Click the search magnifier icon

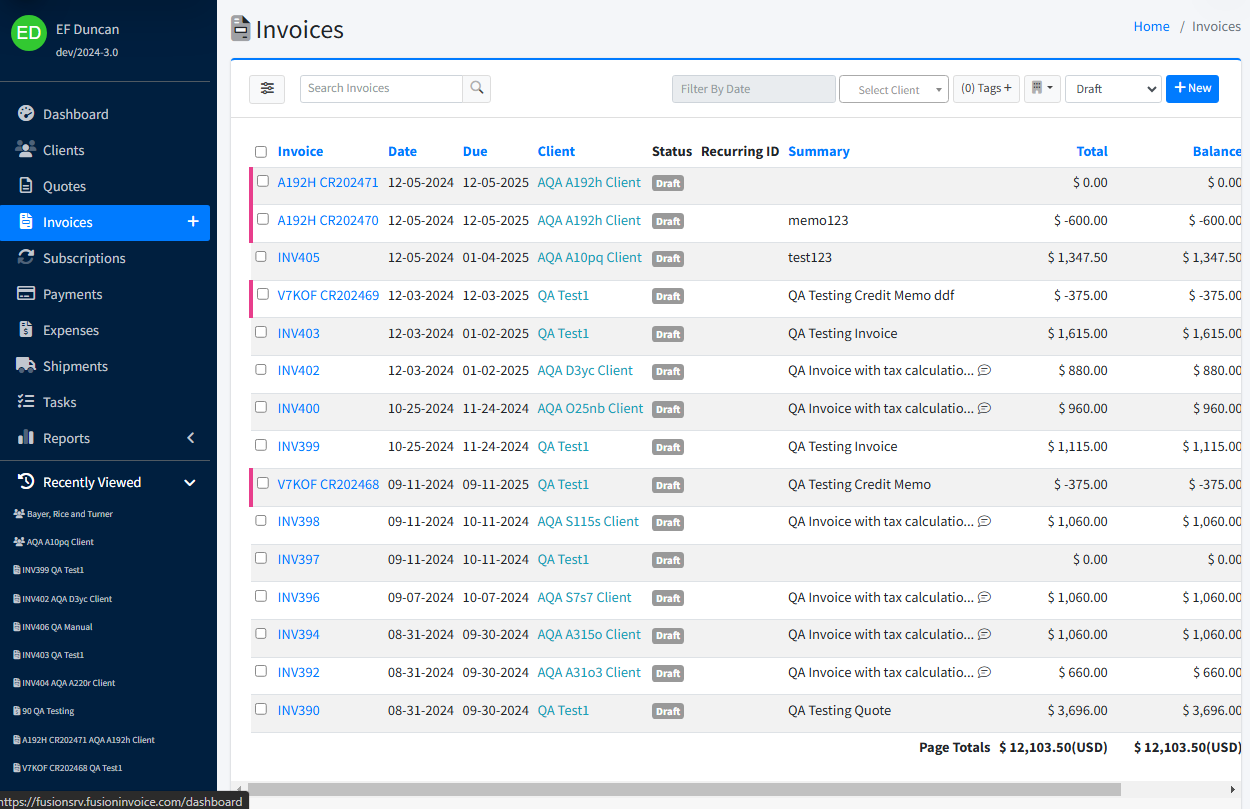click(x=477, y=89)
